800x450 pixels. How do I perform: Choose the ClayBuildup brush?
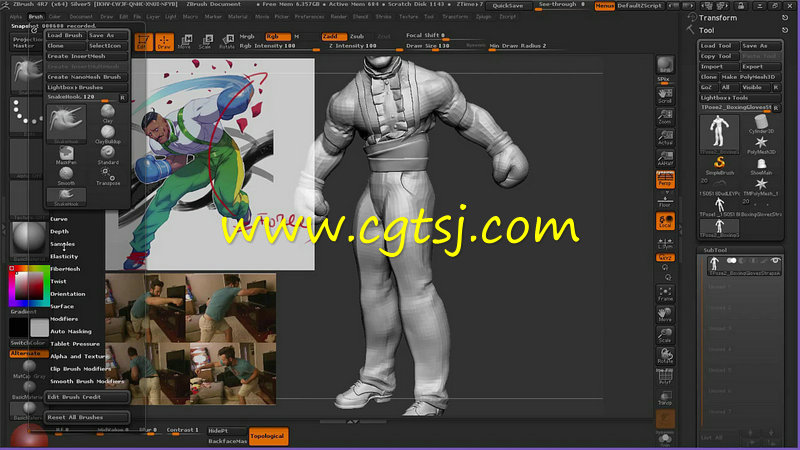tap(108, 134)
